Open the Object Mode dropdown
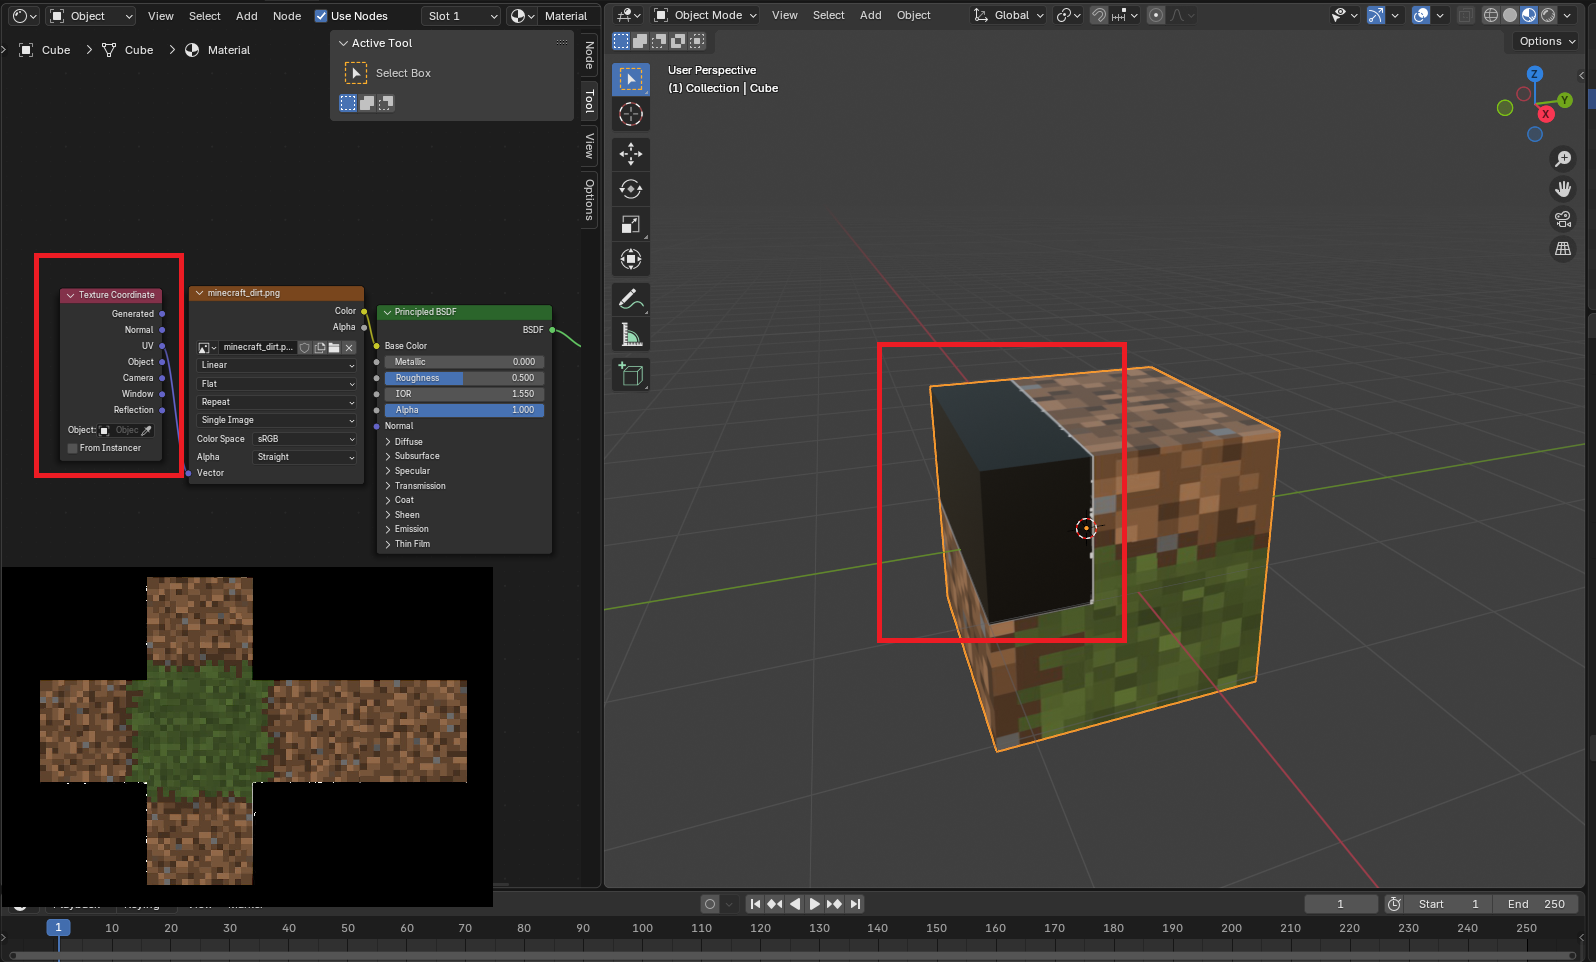 click(x=705, y=15)
